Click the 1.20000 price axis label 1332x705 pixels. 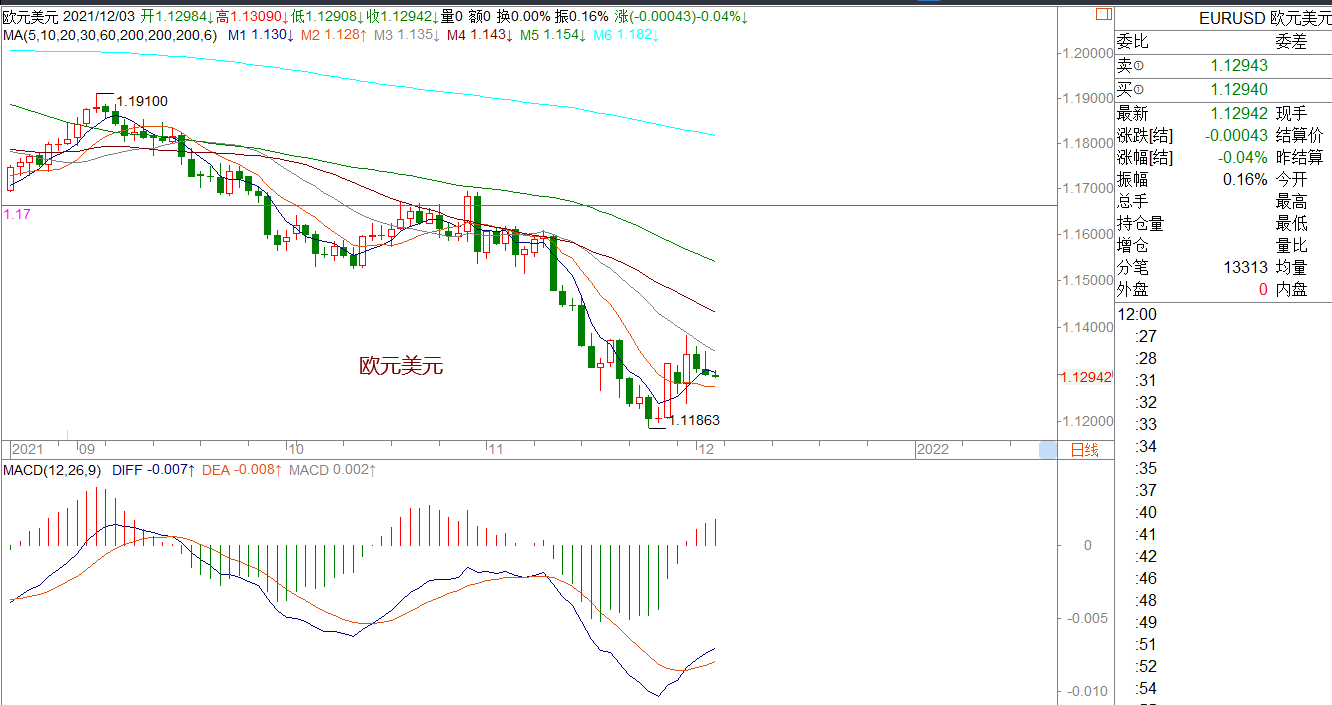click(1088, 53)
